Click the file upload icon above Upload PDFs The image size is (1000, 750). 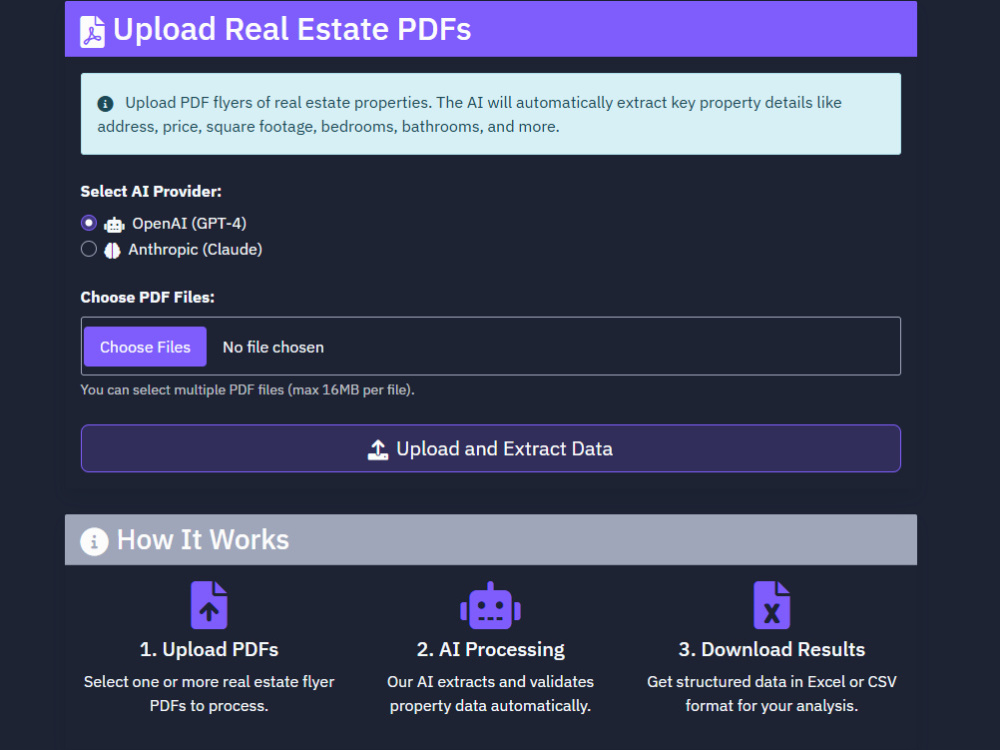pos(209,605)
